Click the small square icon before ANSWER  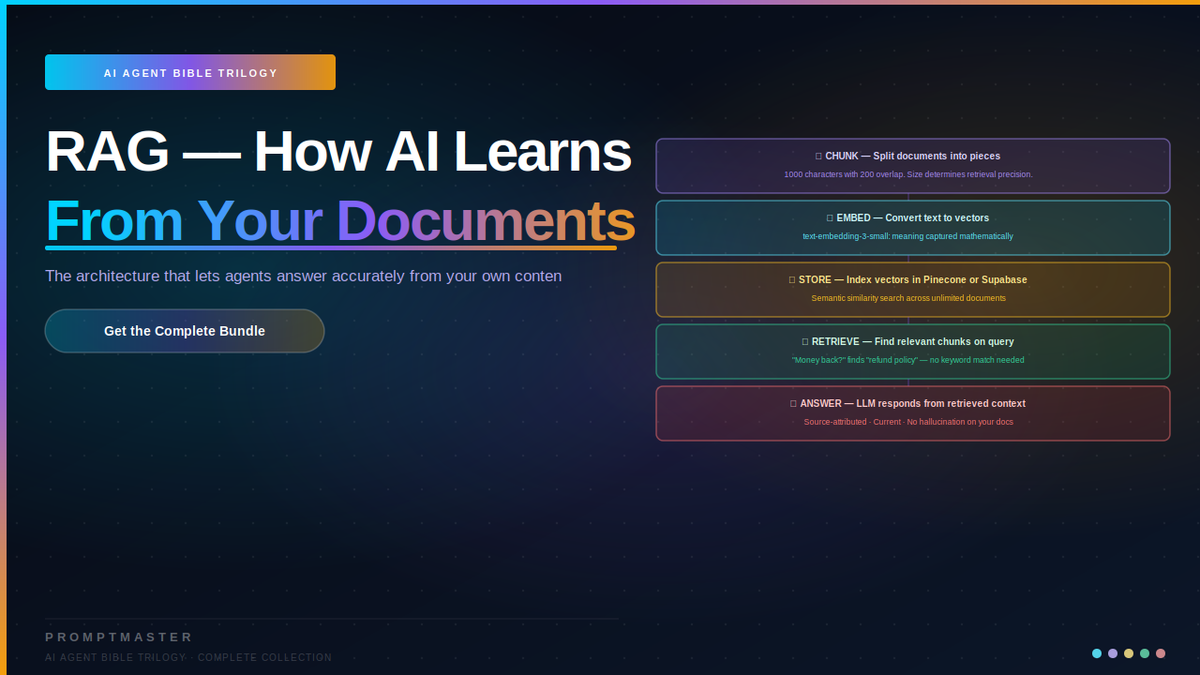[x=794, y=405]
